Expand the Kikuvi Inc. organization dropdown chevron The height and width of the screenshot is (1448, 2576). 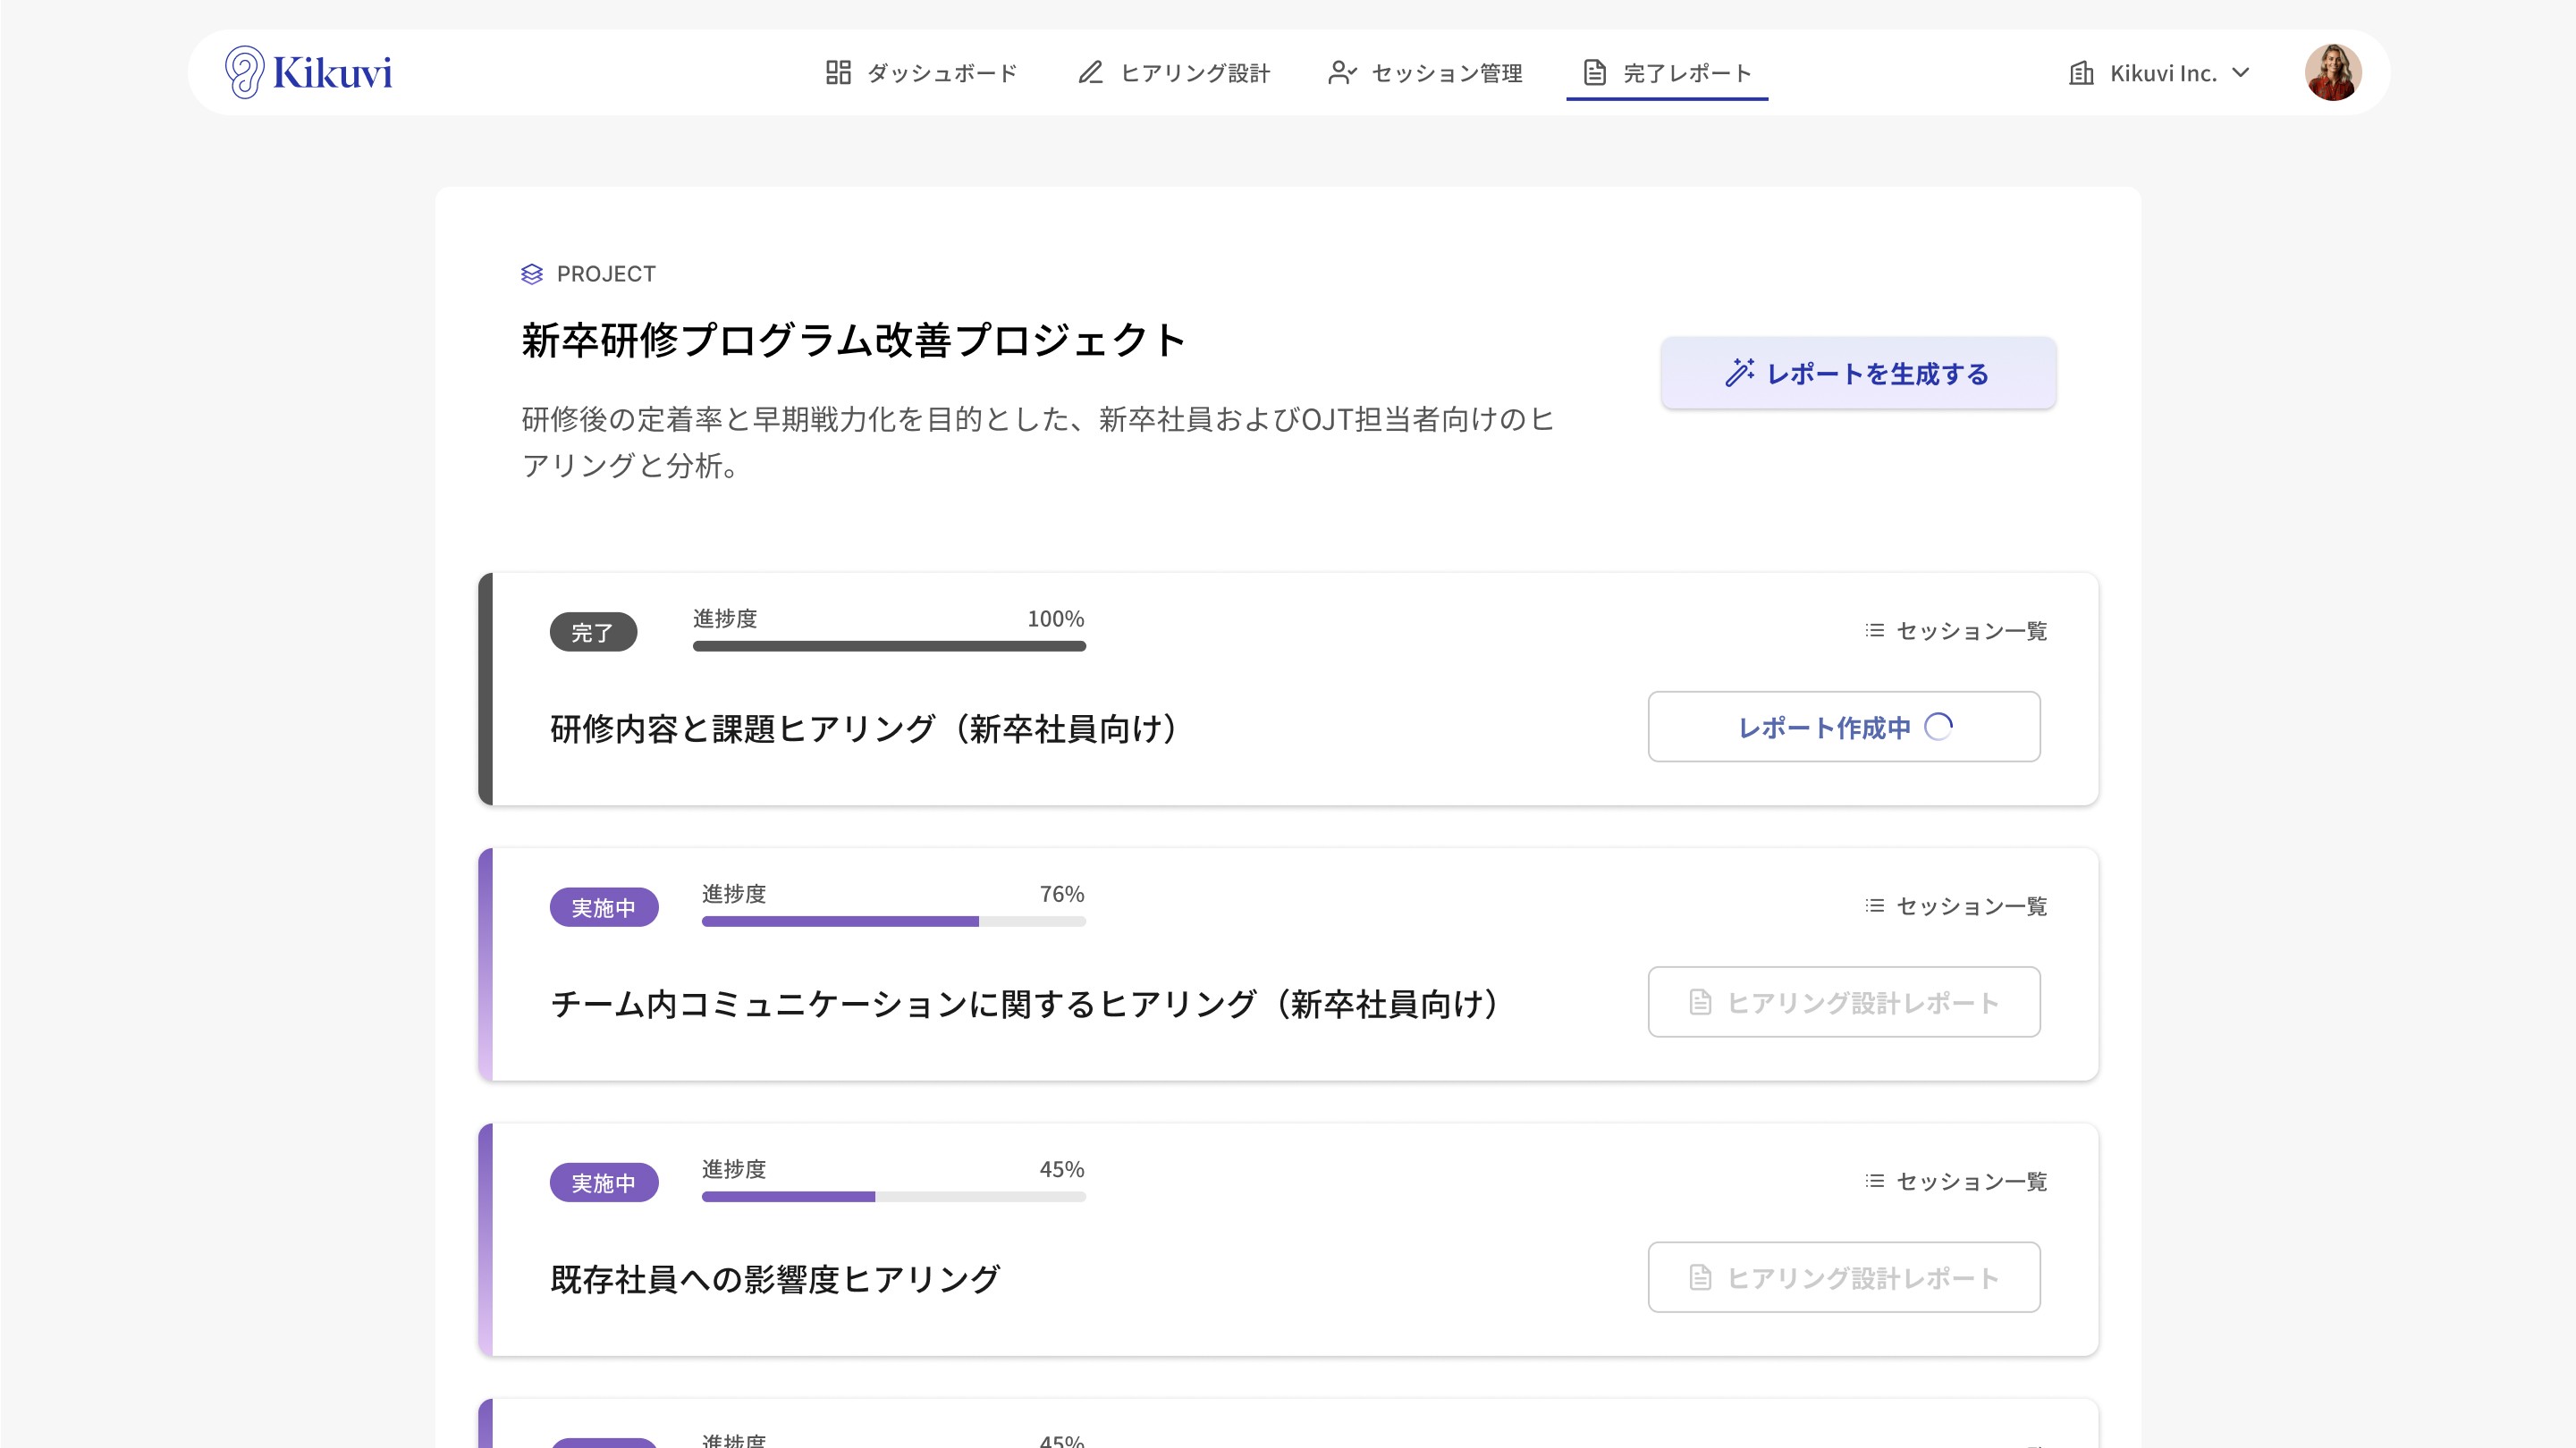[x=2241, y=72]
